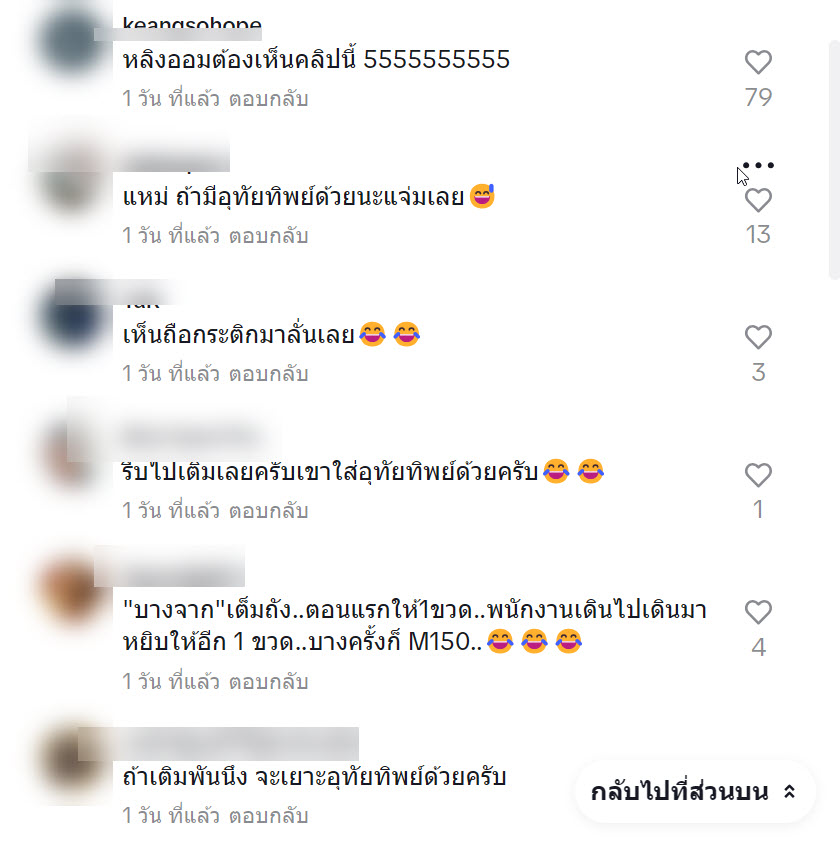Screen dimensions: 840x844
Task: Open the first commenter's profile avatar
Action: pyautogui.click(x=71, y=40)
